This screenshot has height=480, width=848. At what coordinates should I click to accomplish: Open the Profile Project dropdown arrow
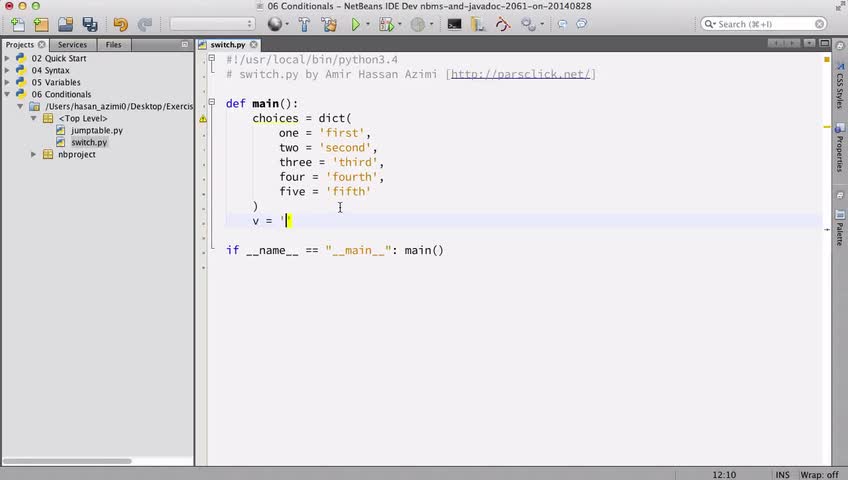pyautogui.click(x=431, y=24)
